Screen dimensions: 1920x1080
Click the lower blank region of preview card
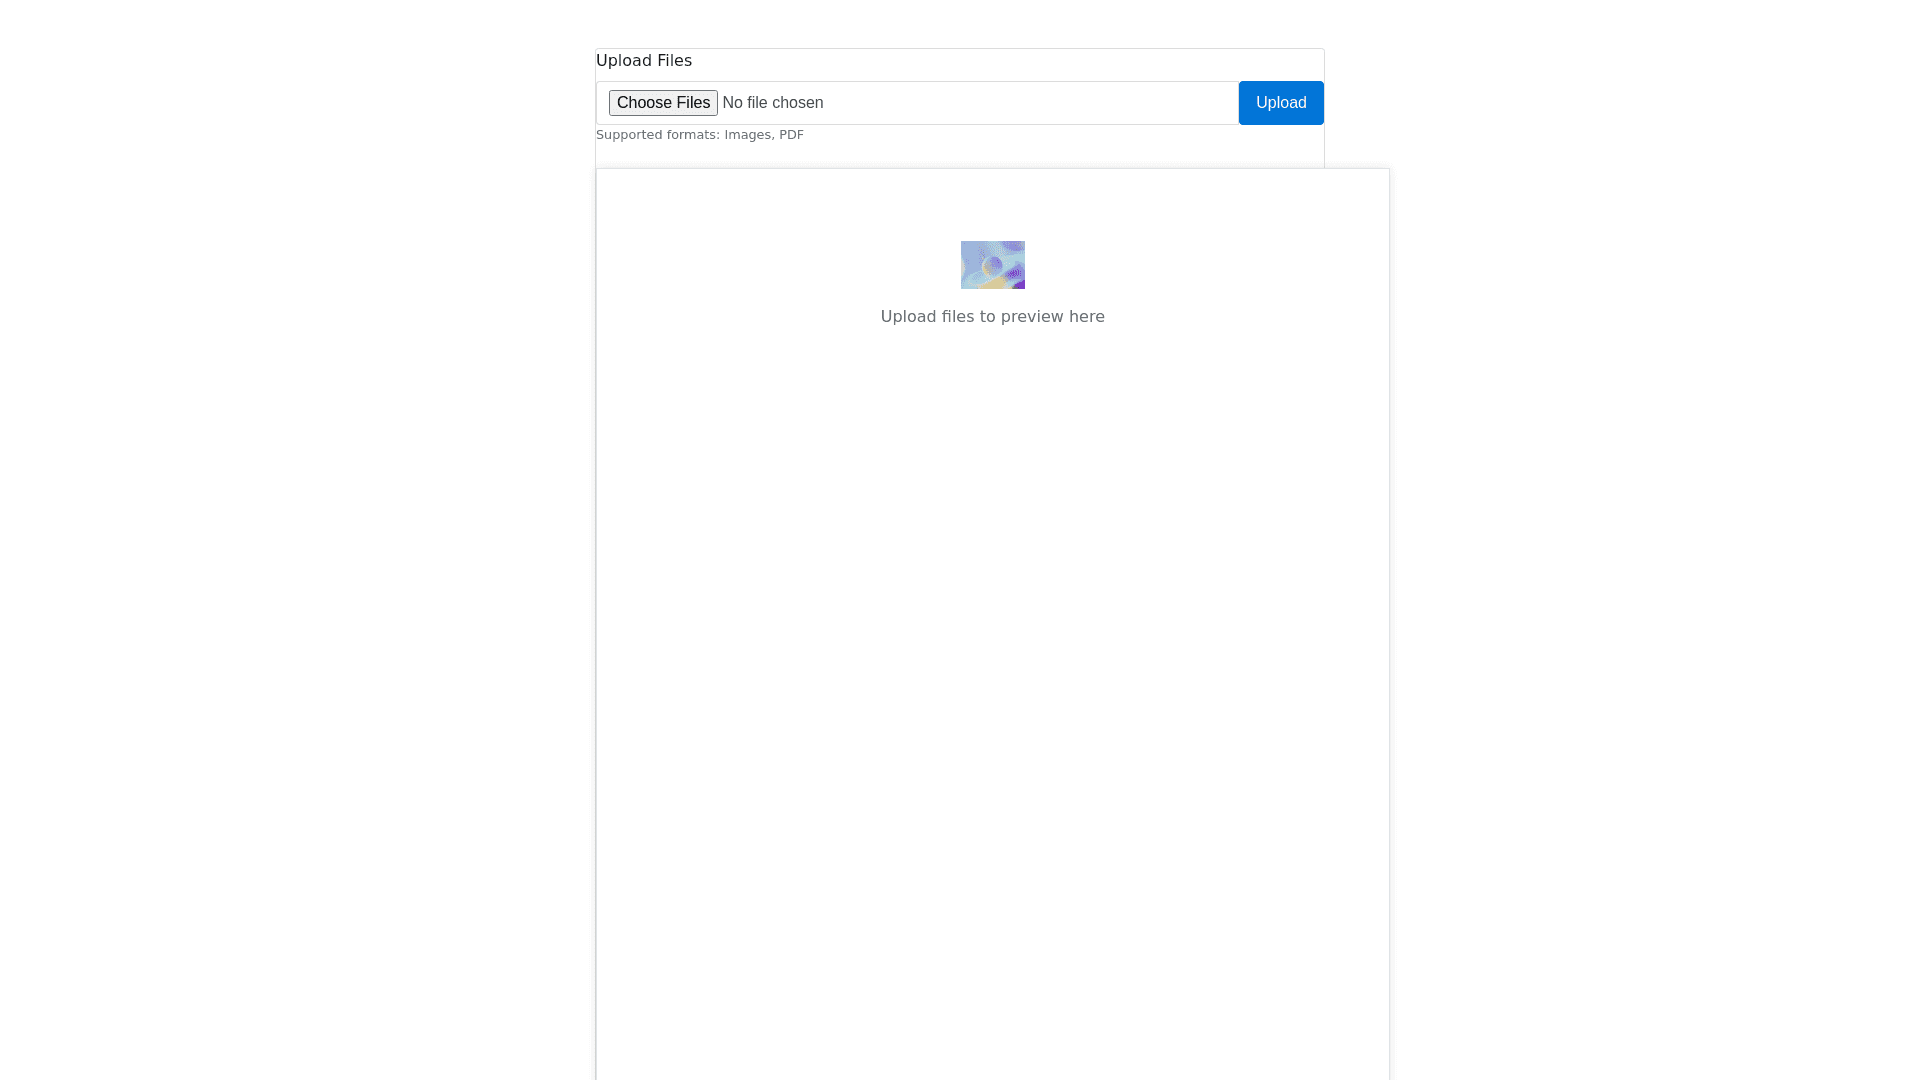[992, 950]
